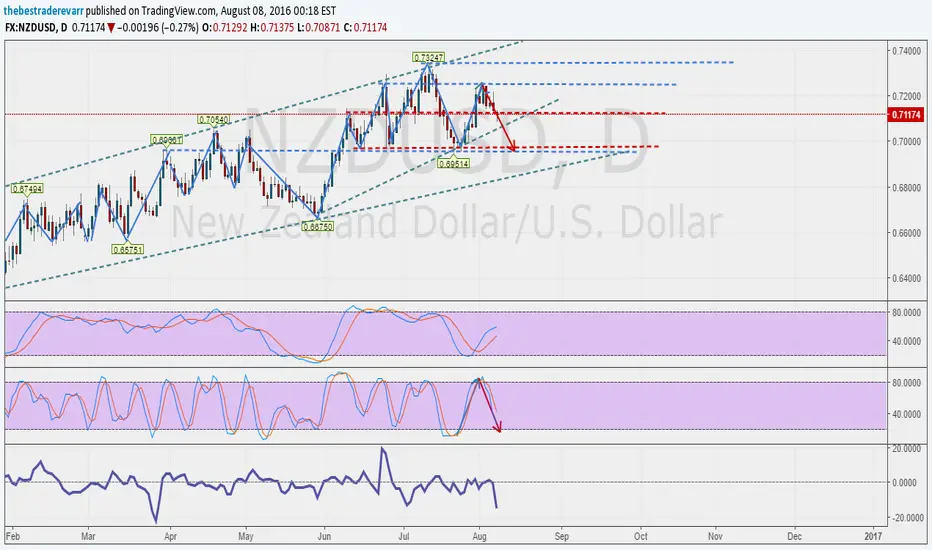Viewport: 932px width, 550px height.
Task: Click the May label on time axis
Action: [245, 536]
